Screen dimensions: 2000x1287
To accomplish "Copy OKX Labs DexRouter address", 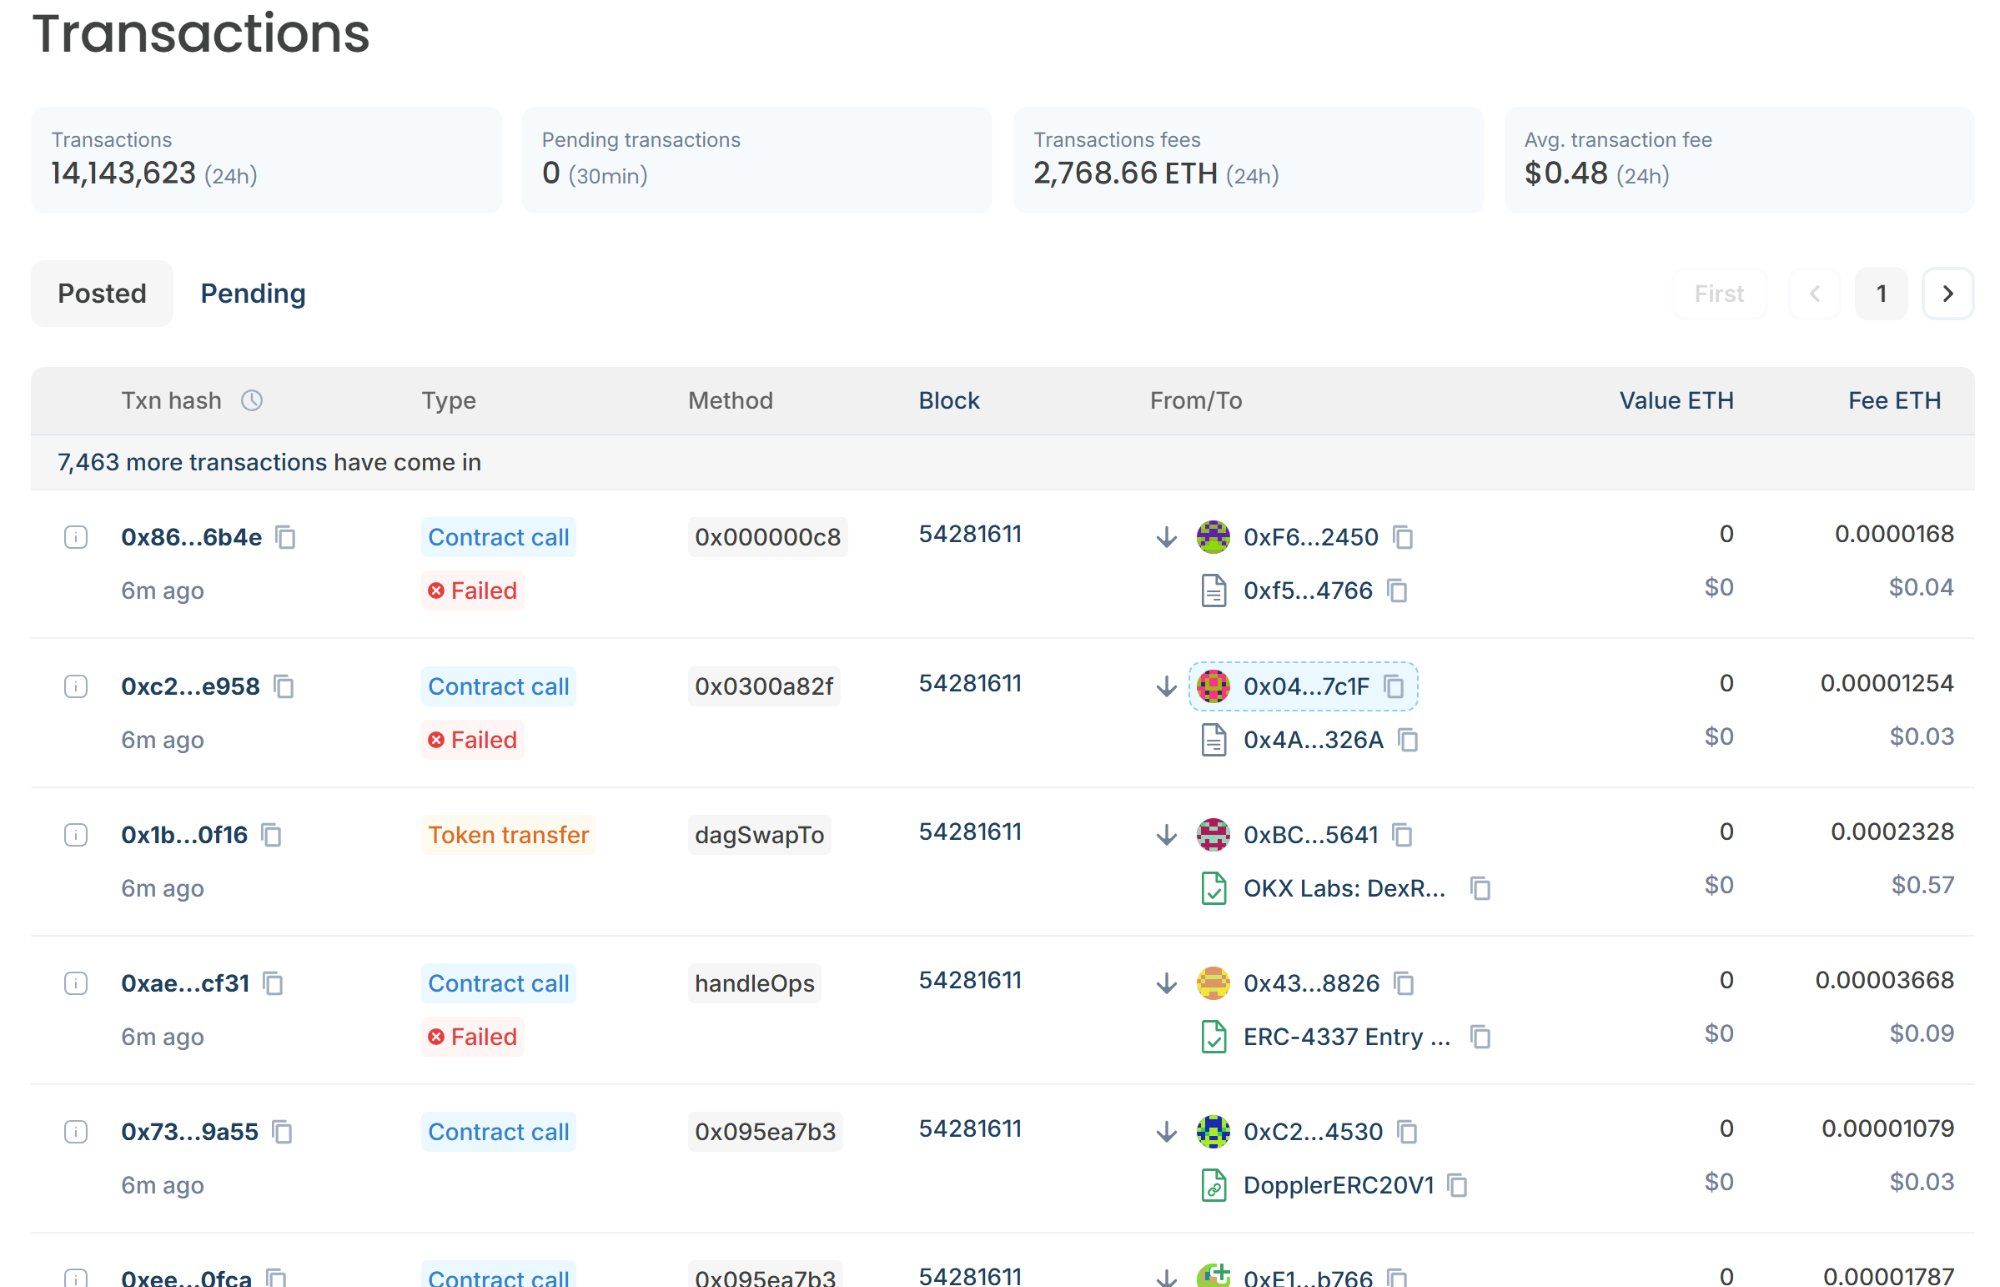I will (1480, 888).
